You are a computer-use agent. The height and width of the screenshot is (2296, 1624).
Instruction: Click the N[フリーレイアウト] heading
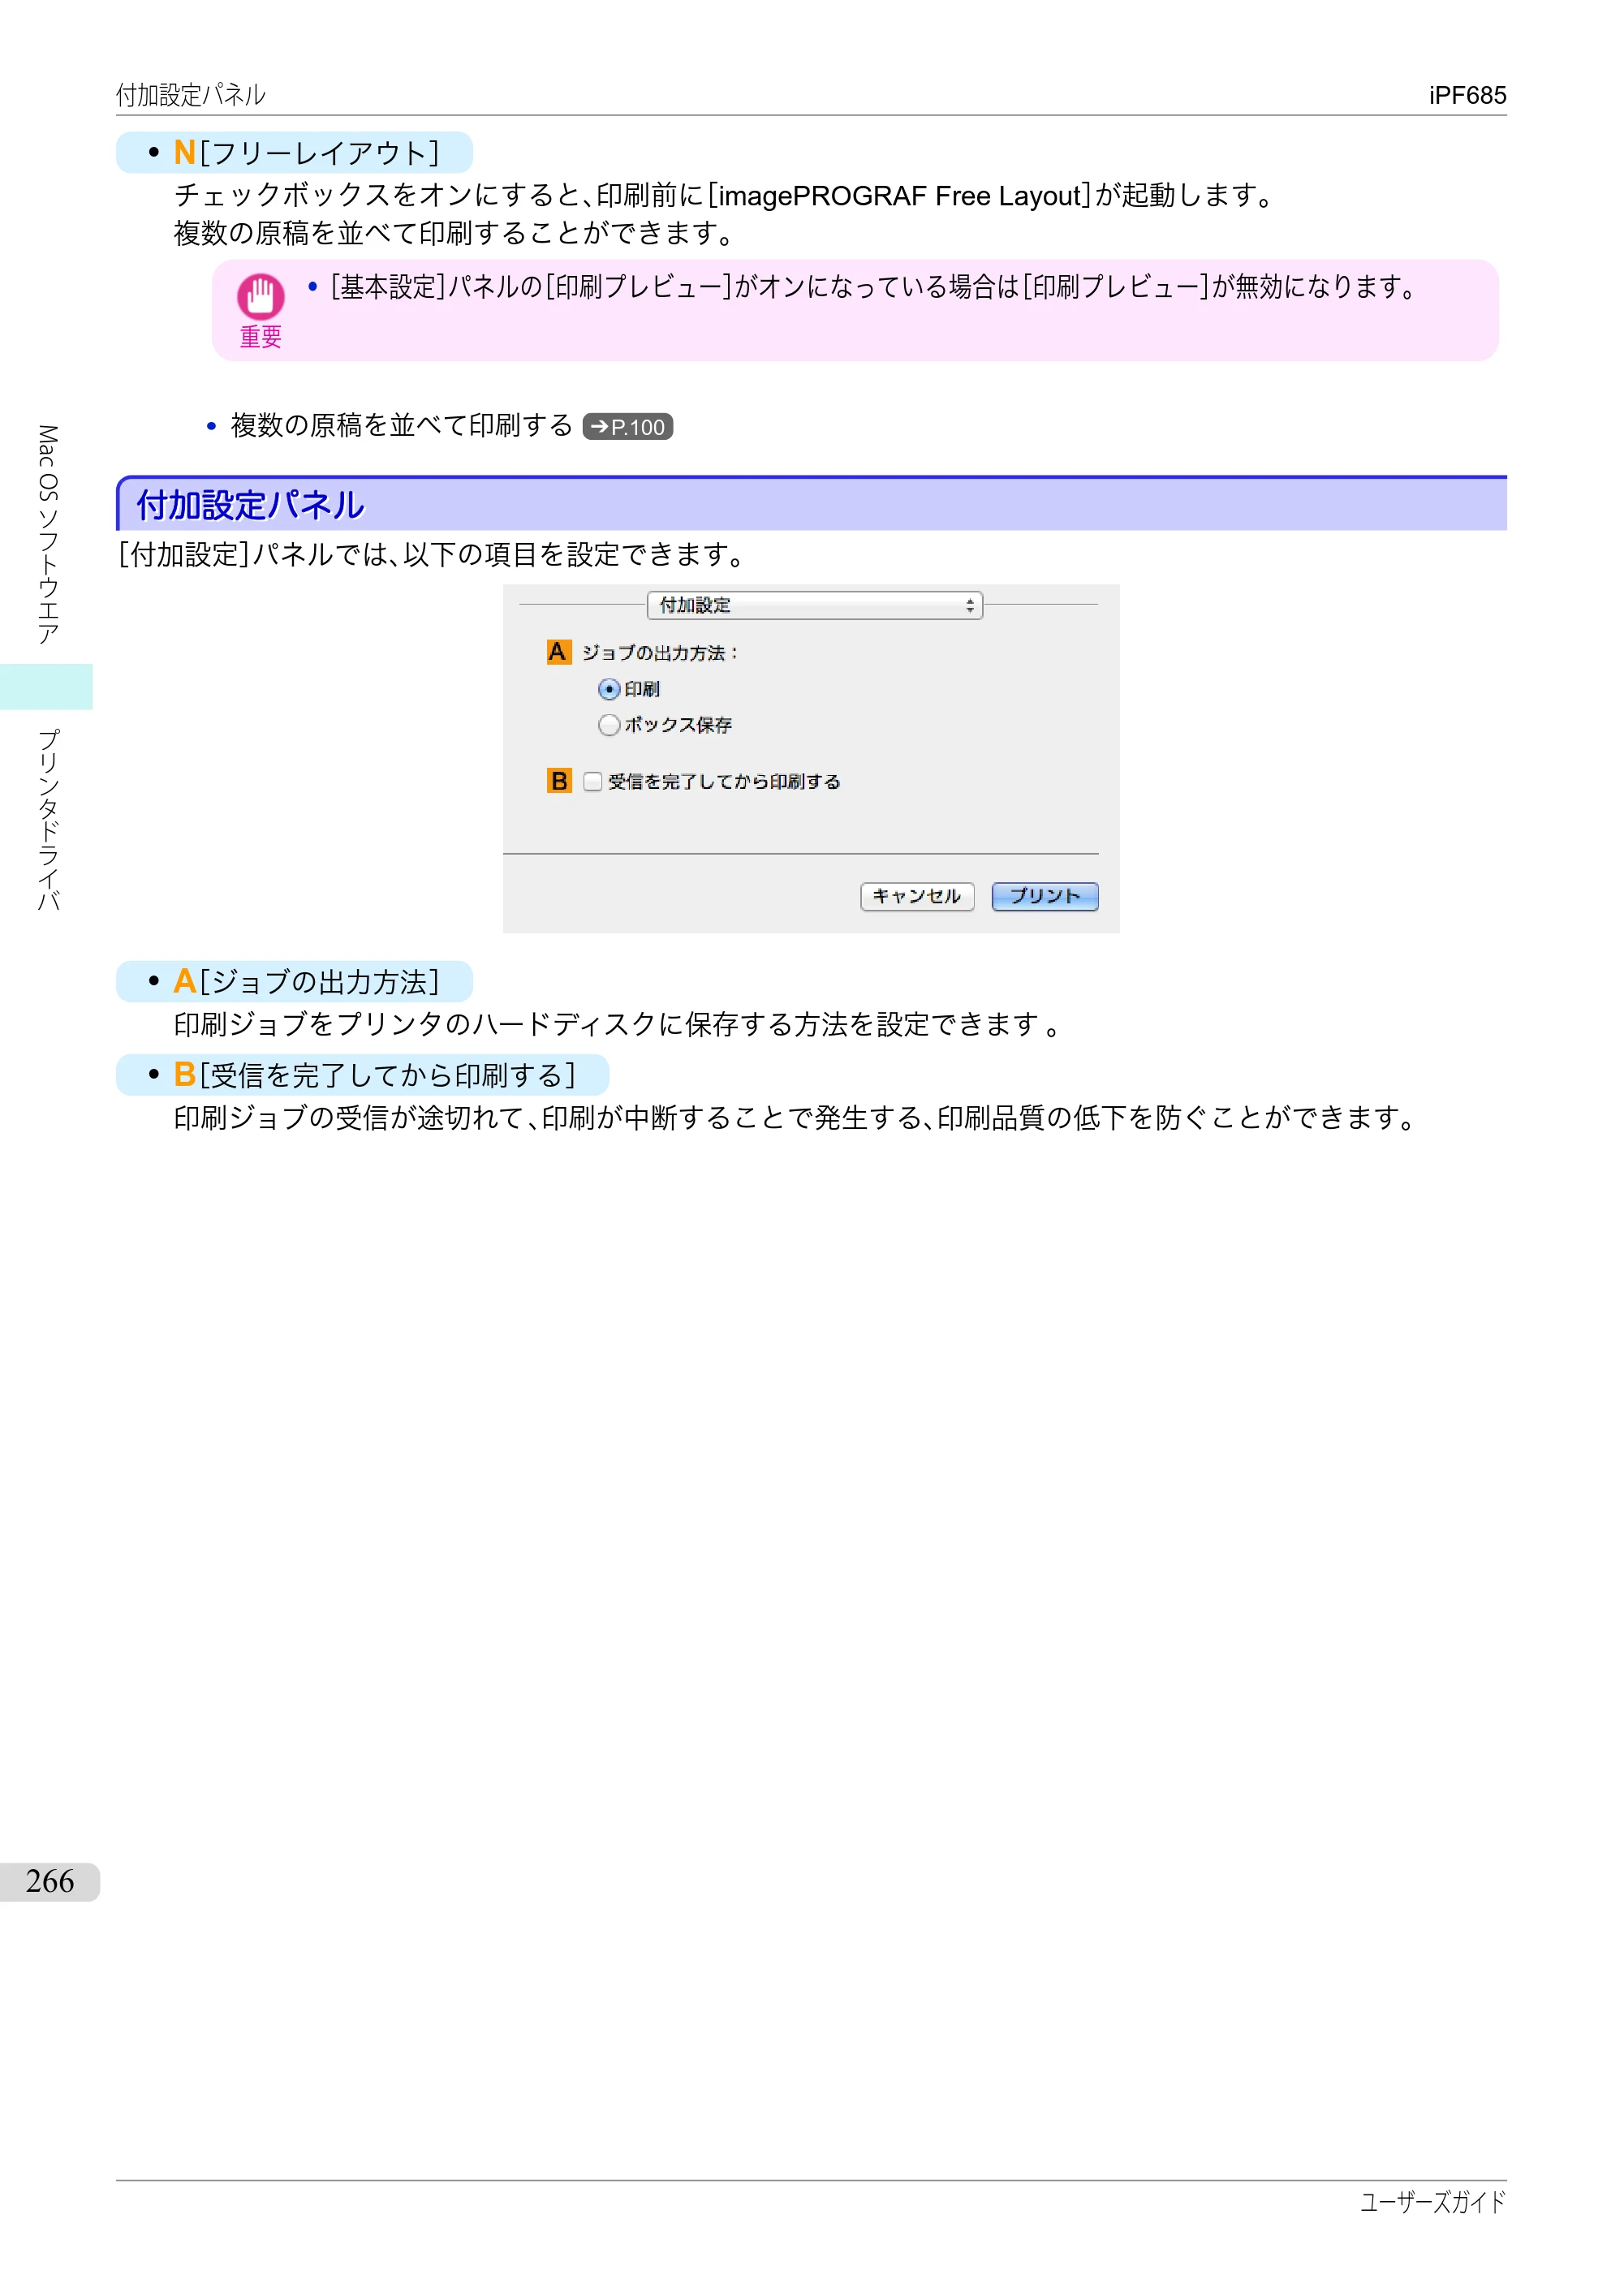pos(306,153)
